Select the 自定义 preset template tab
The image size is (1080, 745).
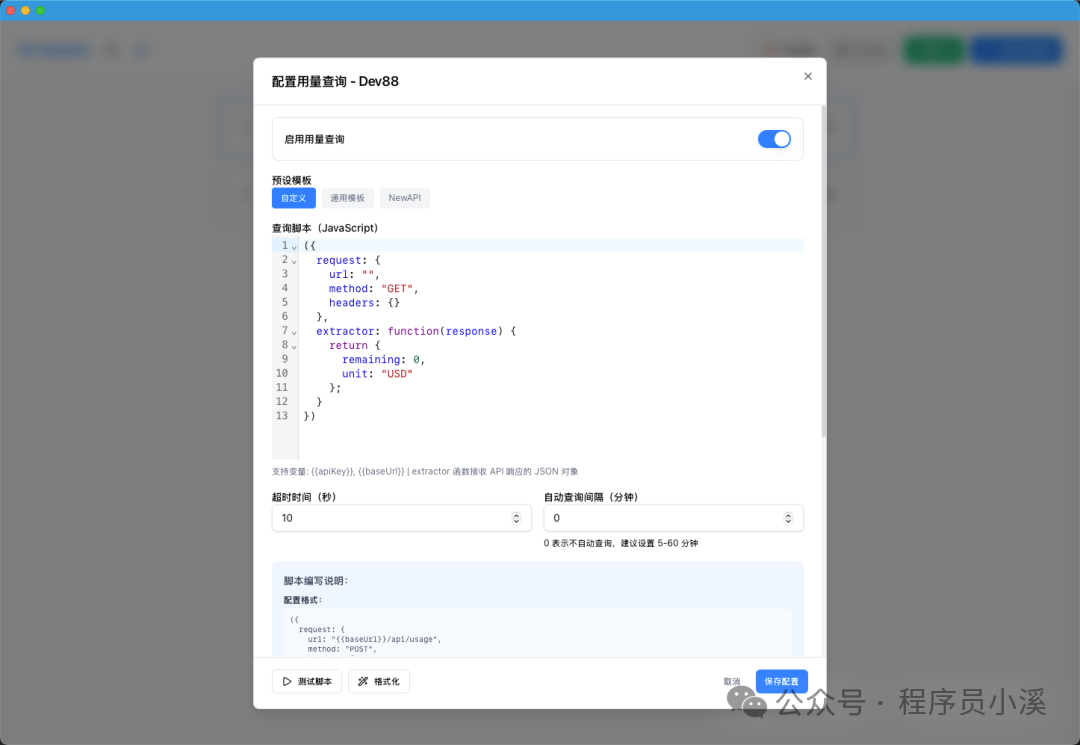point(293,197)
